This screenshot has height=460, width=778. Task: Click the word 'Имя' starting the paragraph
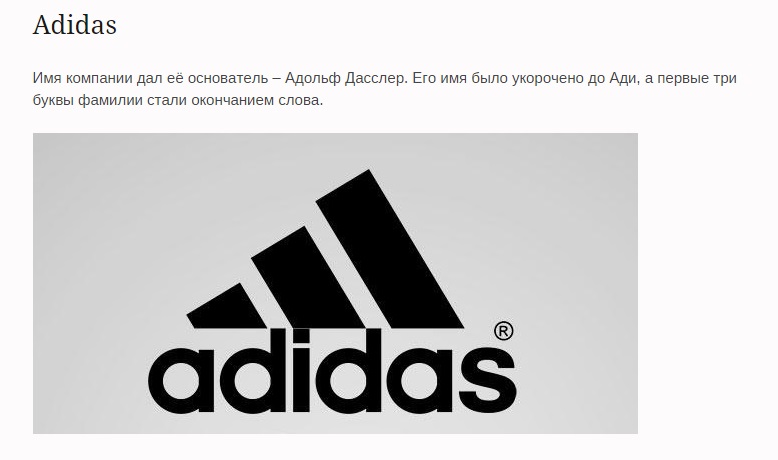pos(47,78)
